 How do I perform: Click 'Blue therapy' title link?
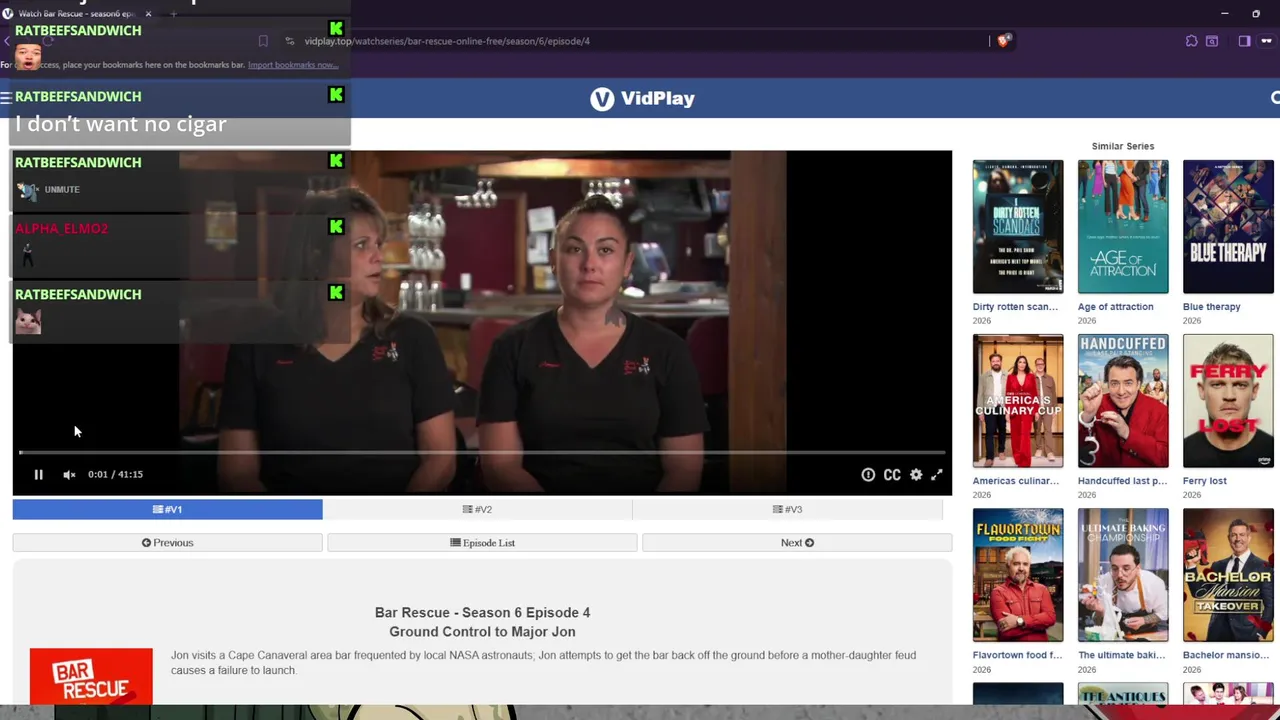point(1211,307)
